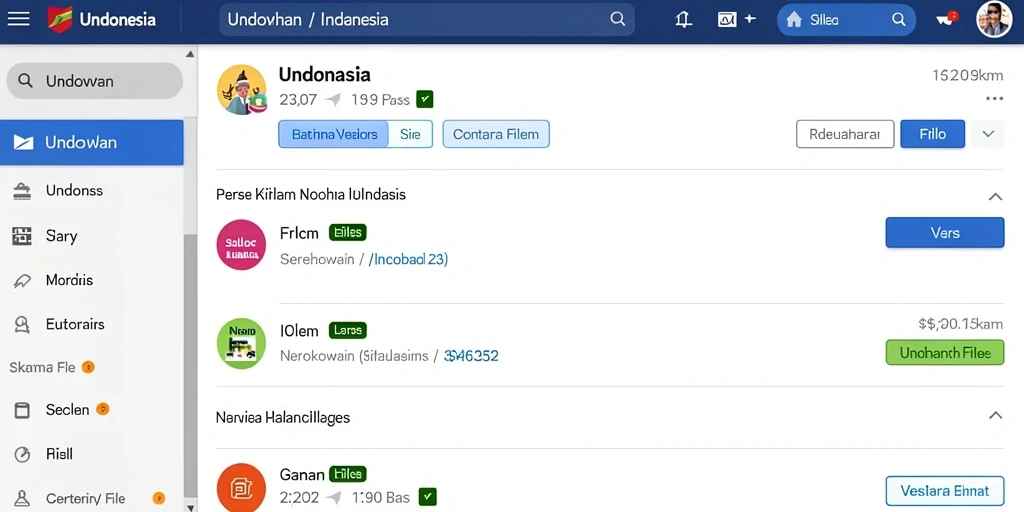Collapse the Perse Kirlam Noohia section
This screenshot has width=1024, height=512.
pos(995,196)
